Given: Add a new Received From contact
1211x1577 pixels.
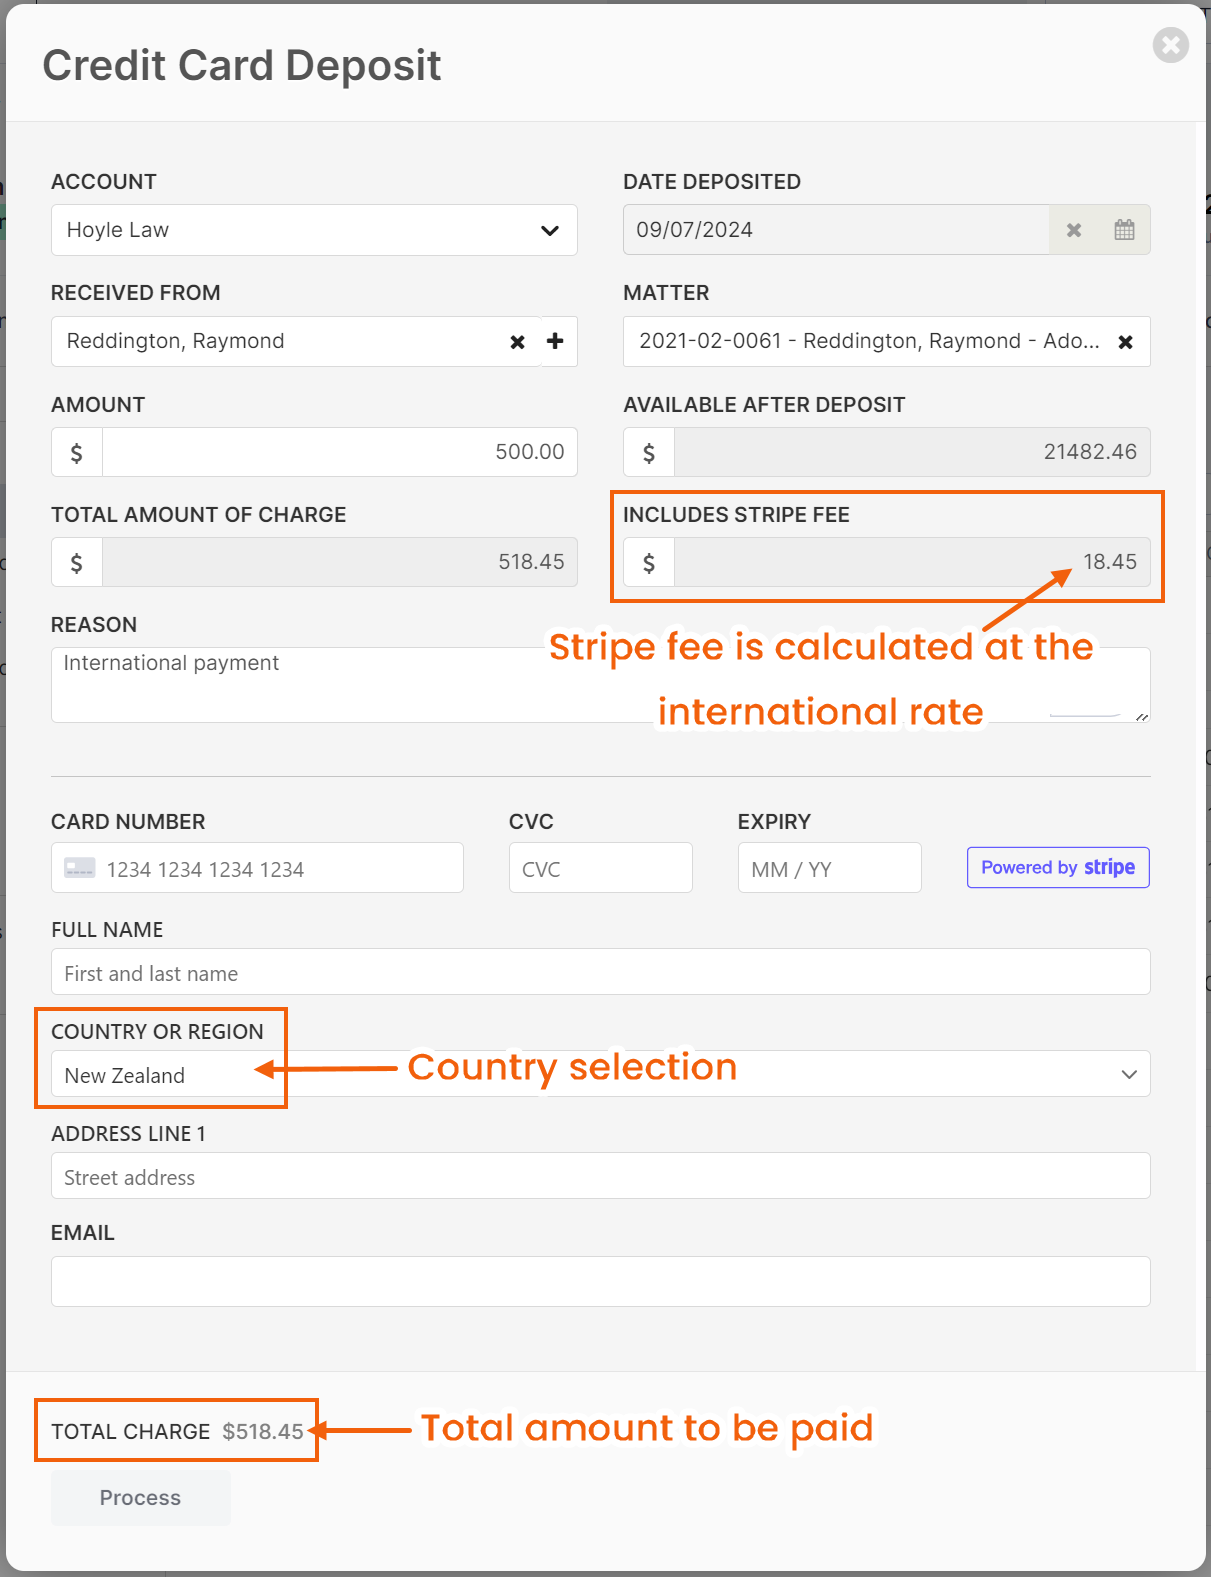Looking at the screenshot, I should [x=555, y=341].
